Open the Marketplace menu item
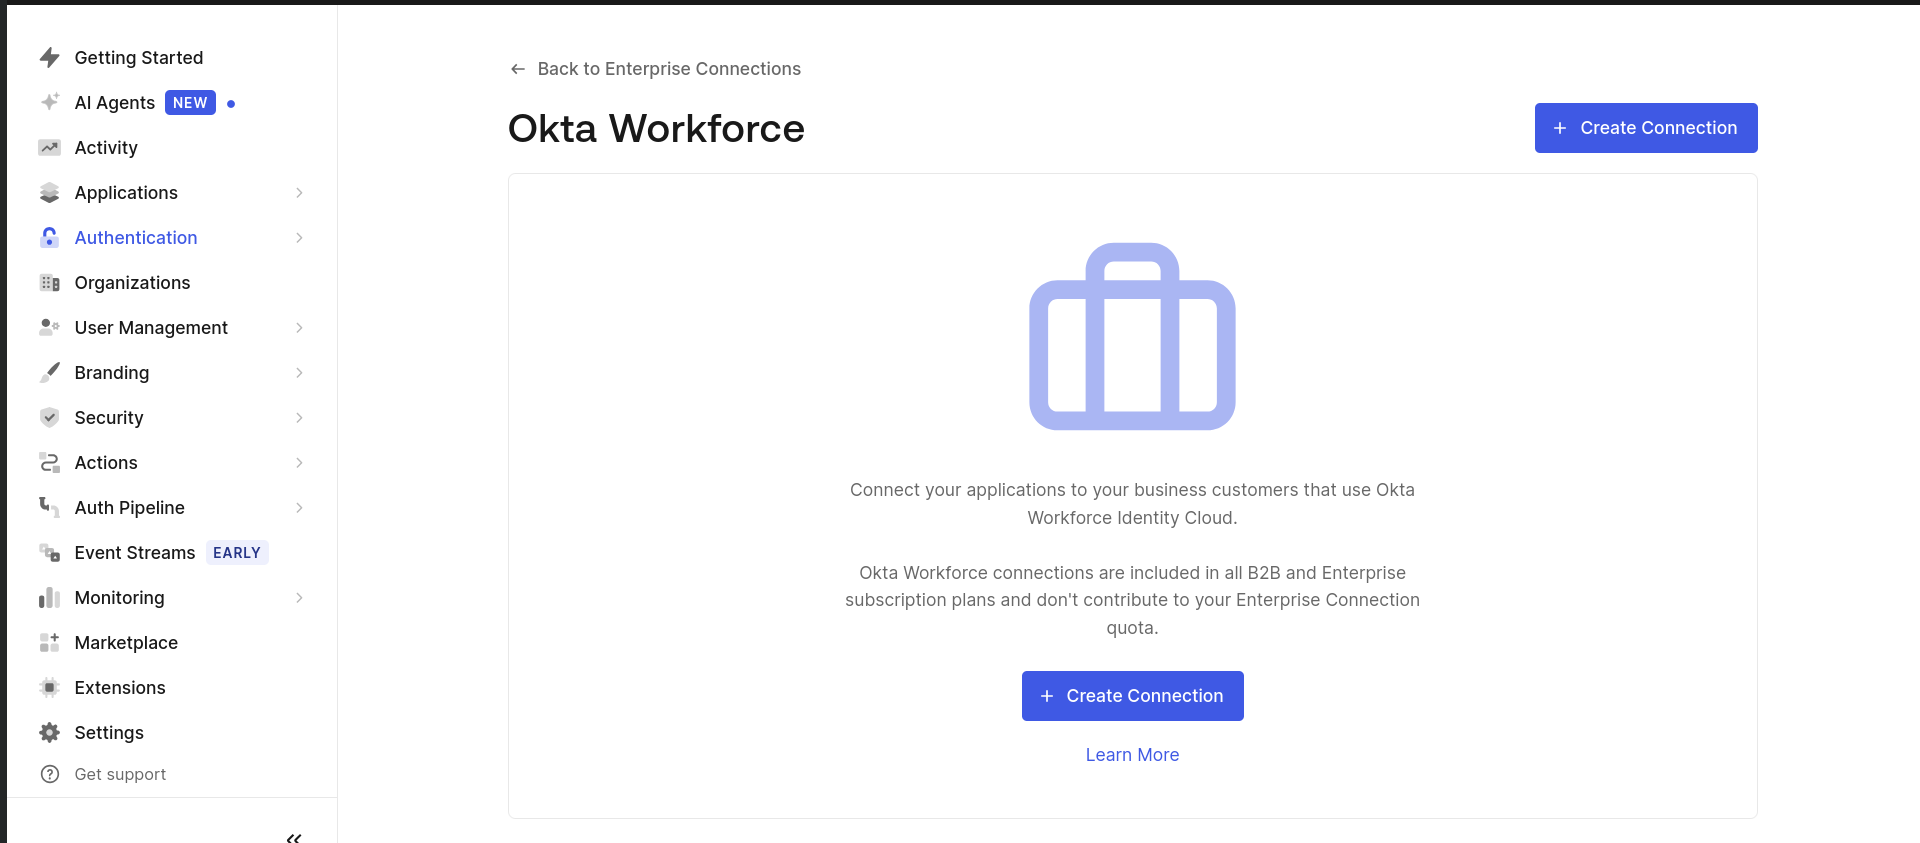 126,643
